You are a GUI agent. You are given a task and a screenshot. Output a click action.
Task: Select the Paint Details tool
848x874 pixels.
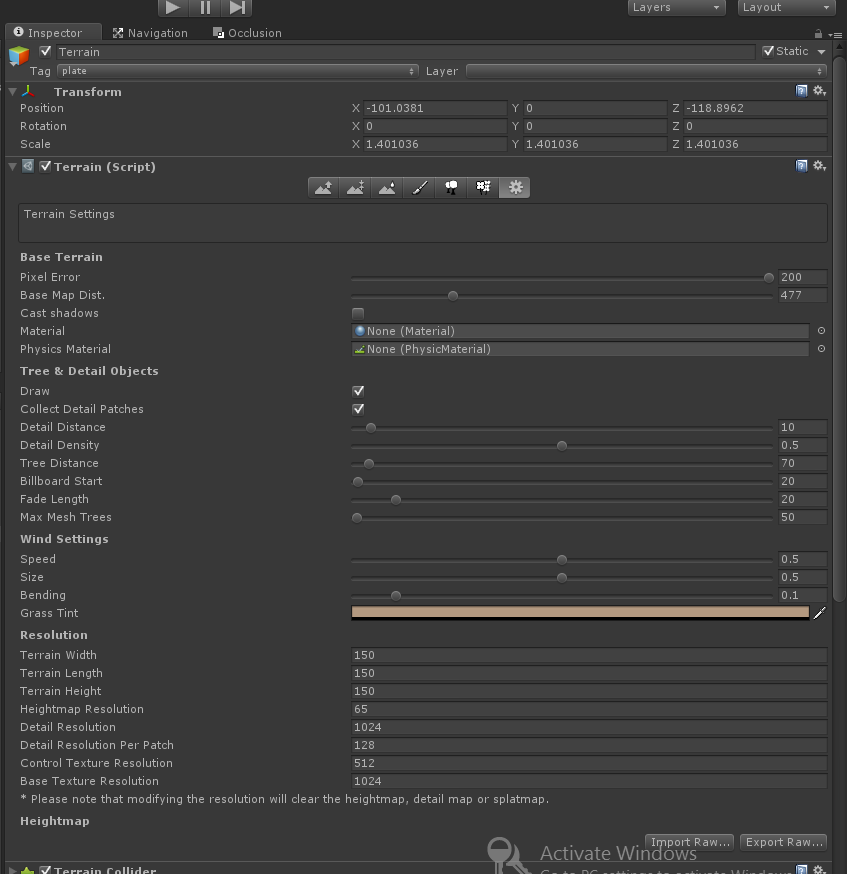[x=483, y=187]
